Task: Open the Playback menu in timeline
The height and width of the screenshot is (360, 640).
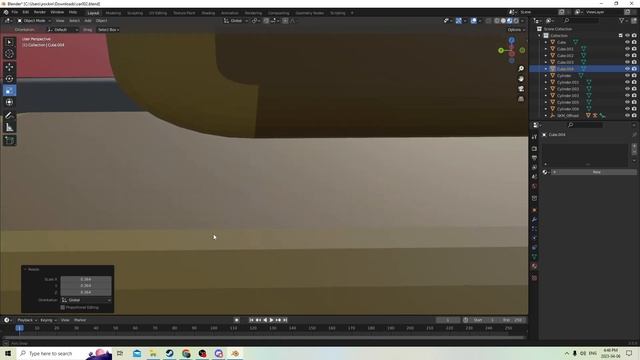Action: [x=27, y=320]
